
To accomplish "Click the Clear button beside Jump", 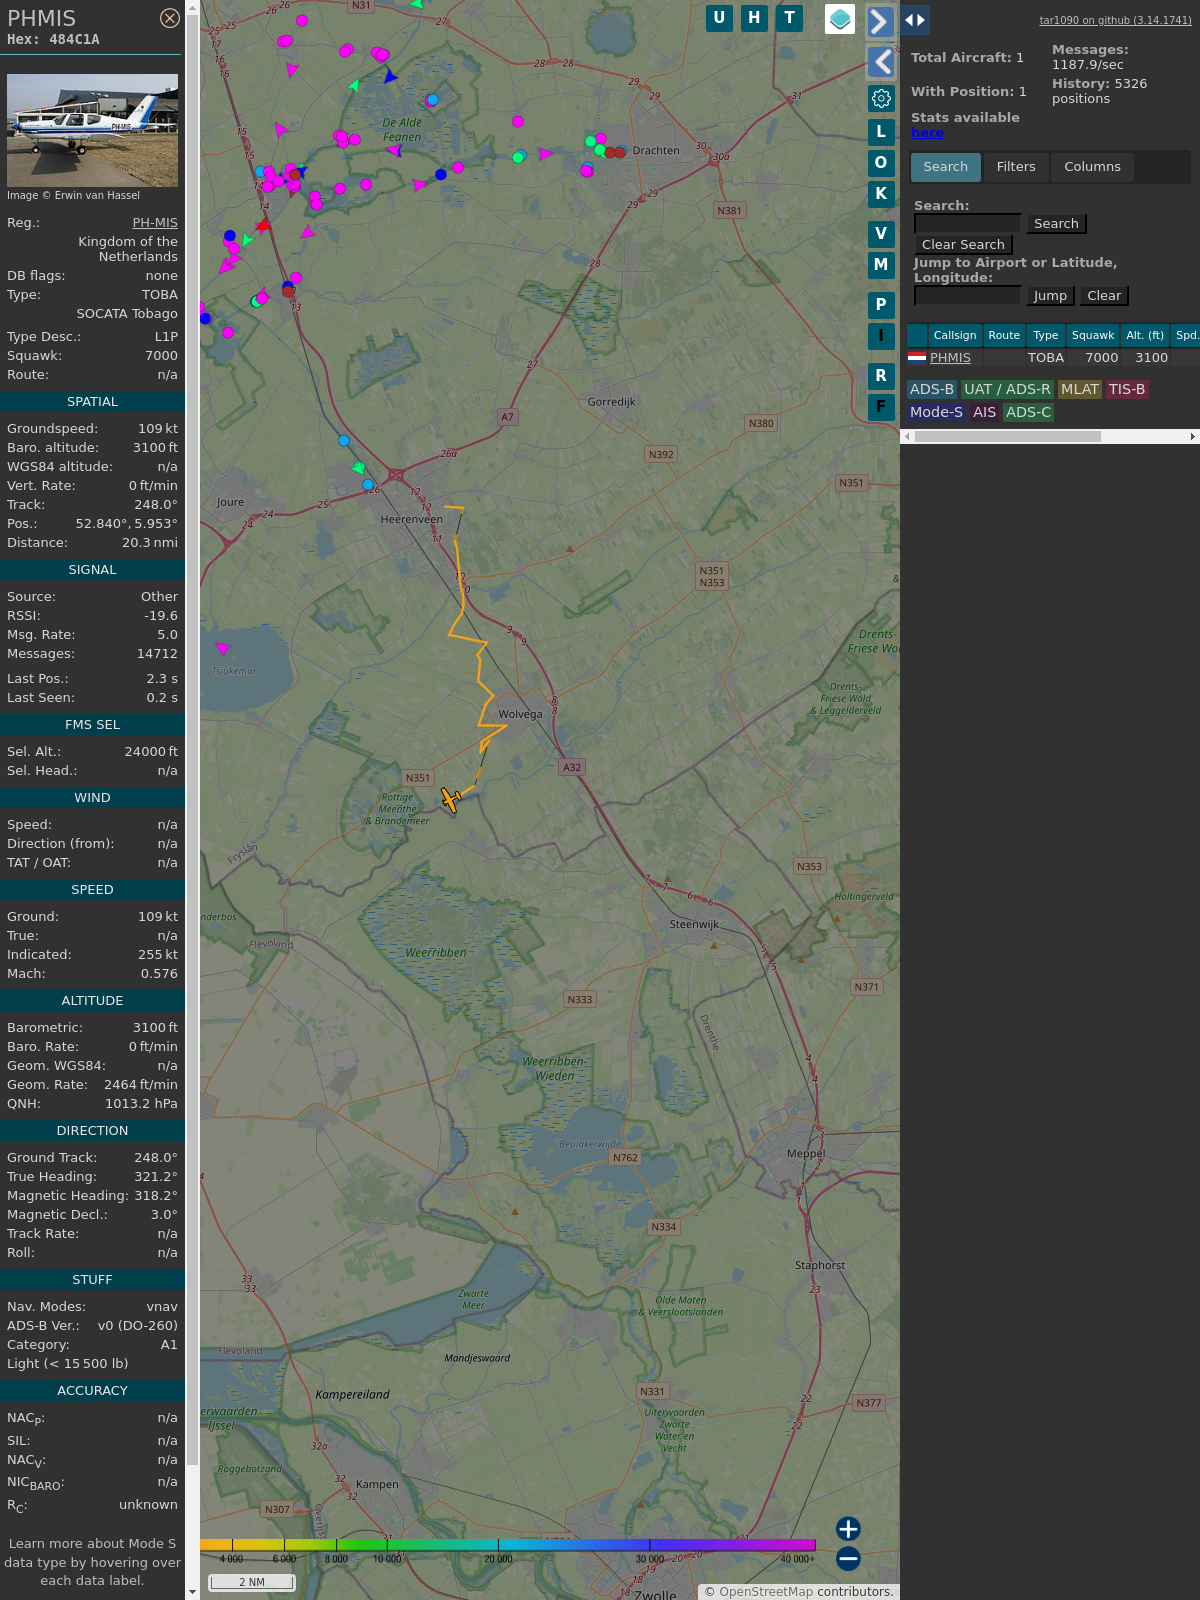I will tap(1104, 296).
